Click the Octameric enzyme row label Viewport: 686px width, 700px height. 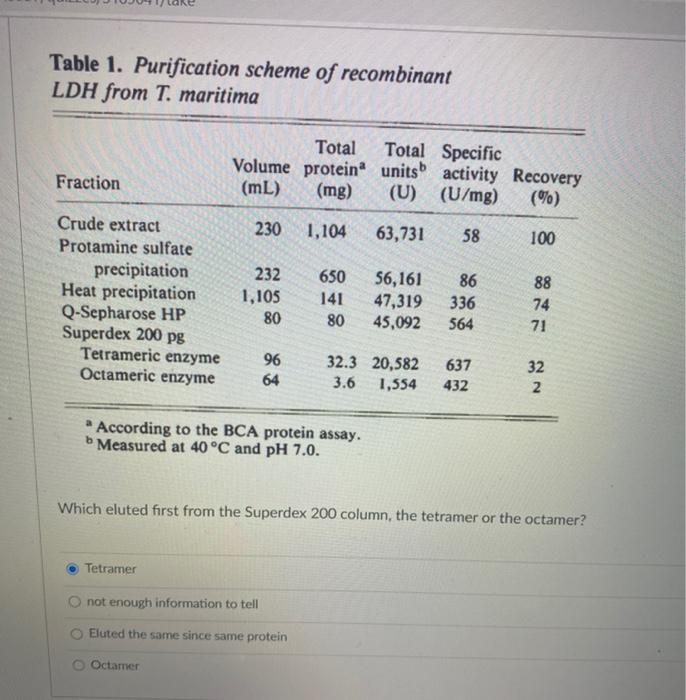pyautogui.click(x=148, y=376)
